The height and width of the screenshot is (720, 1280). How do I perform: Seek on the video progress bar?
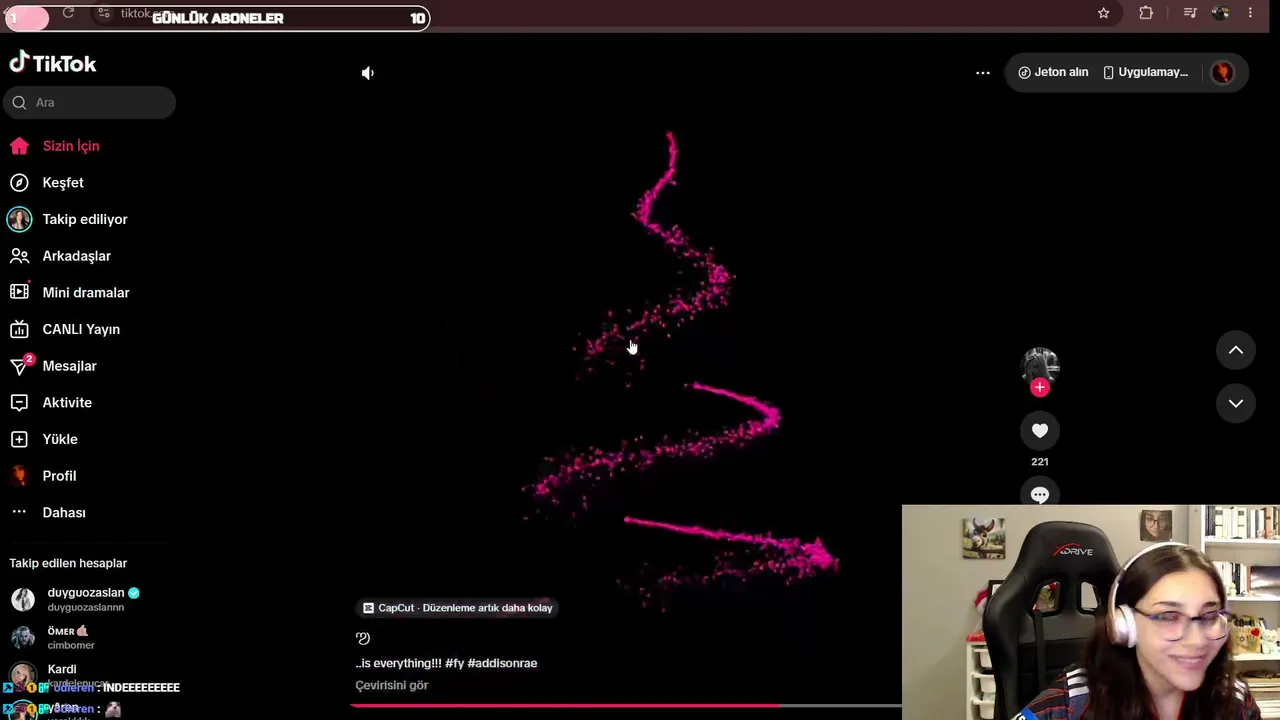[x=626, y=706]
